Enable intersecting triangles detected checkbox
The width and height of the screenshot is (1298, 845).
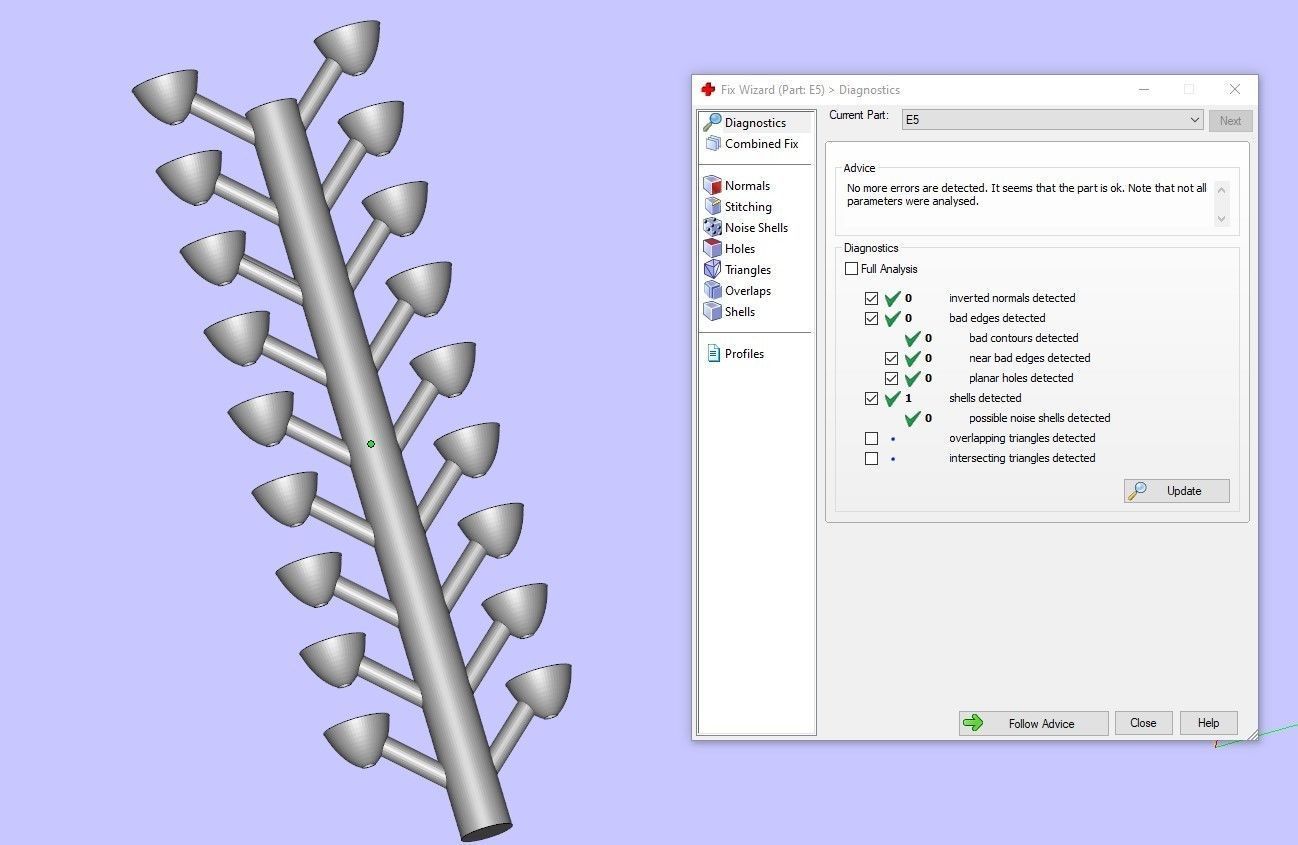tap(871, 458)
